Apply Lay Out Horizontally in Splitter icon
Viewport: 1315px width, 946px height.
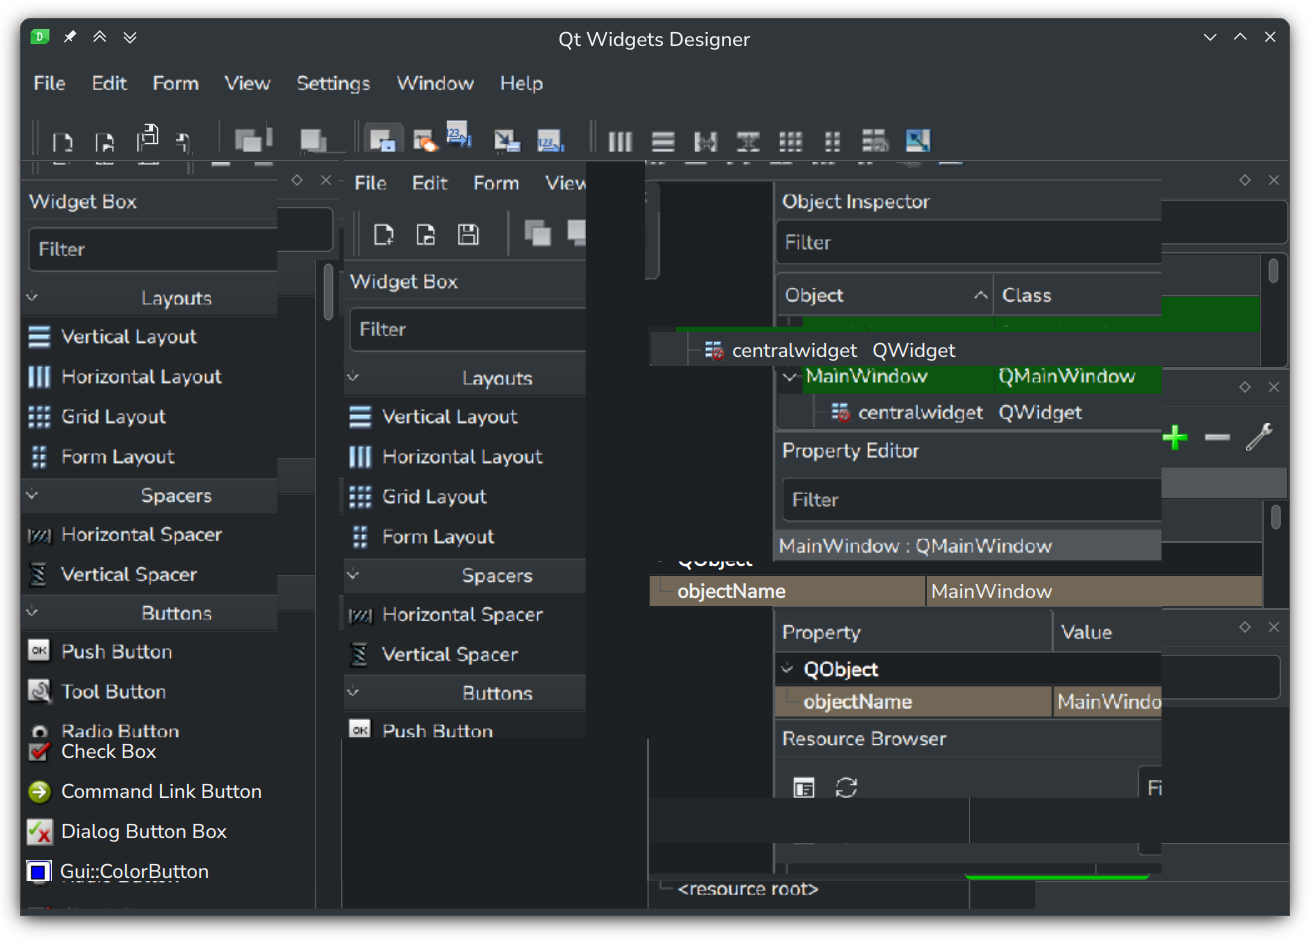(x=706, y=141)
